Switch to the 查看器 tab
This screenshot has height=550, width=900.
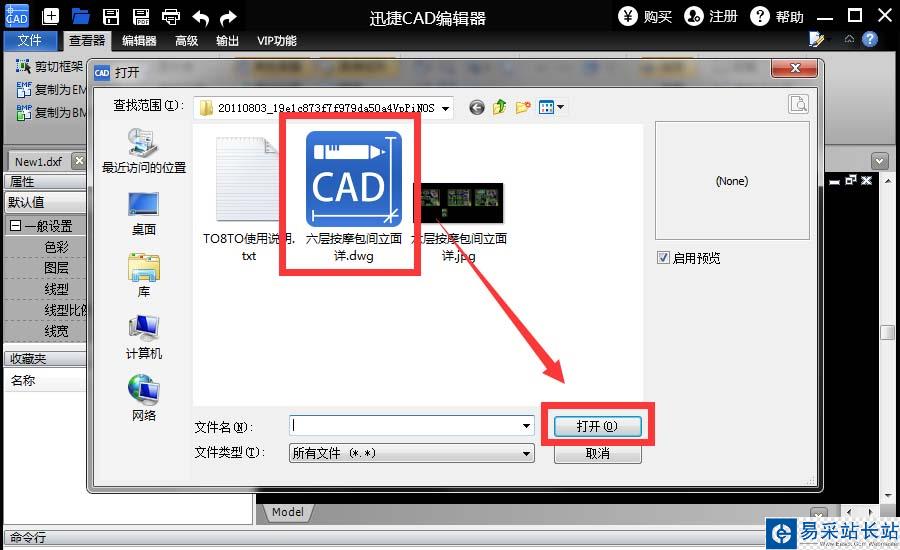pos(87,40)
